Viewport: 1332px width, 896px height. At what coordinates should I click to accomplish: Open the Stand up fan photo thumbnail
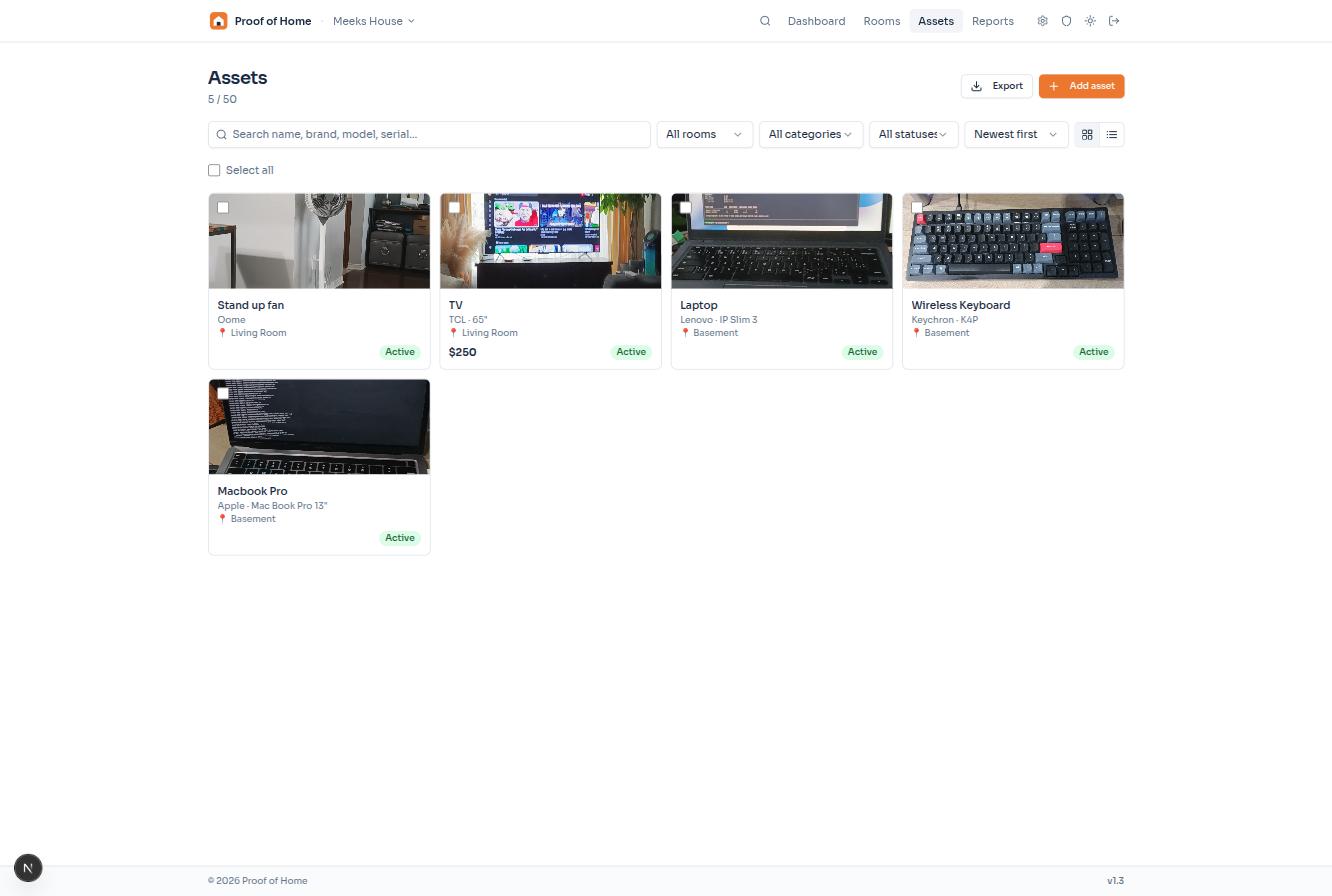point(319,241)
